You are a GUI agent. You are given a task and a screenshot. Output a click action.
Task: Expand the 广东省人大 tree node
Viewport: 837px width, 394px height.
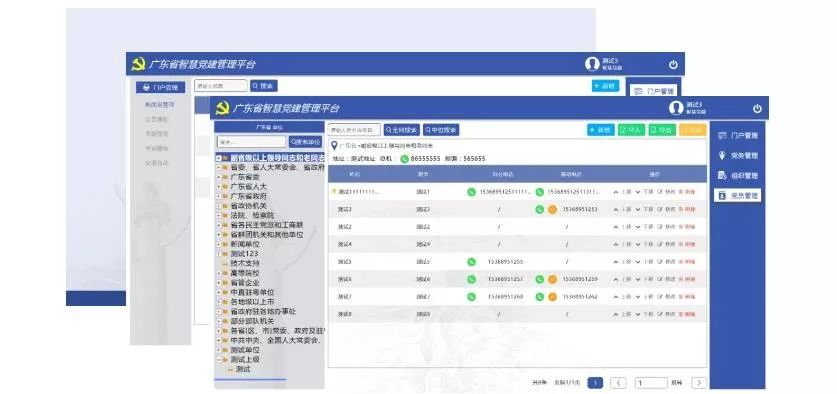(219, 187)
